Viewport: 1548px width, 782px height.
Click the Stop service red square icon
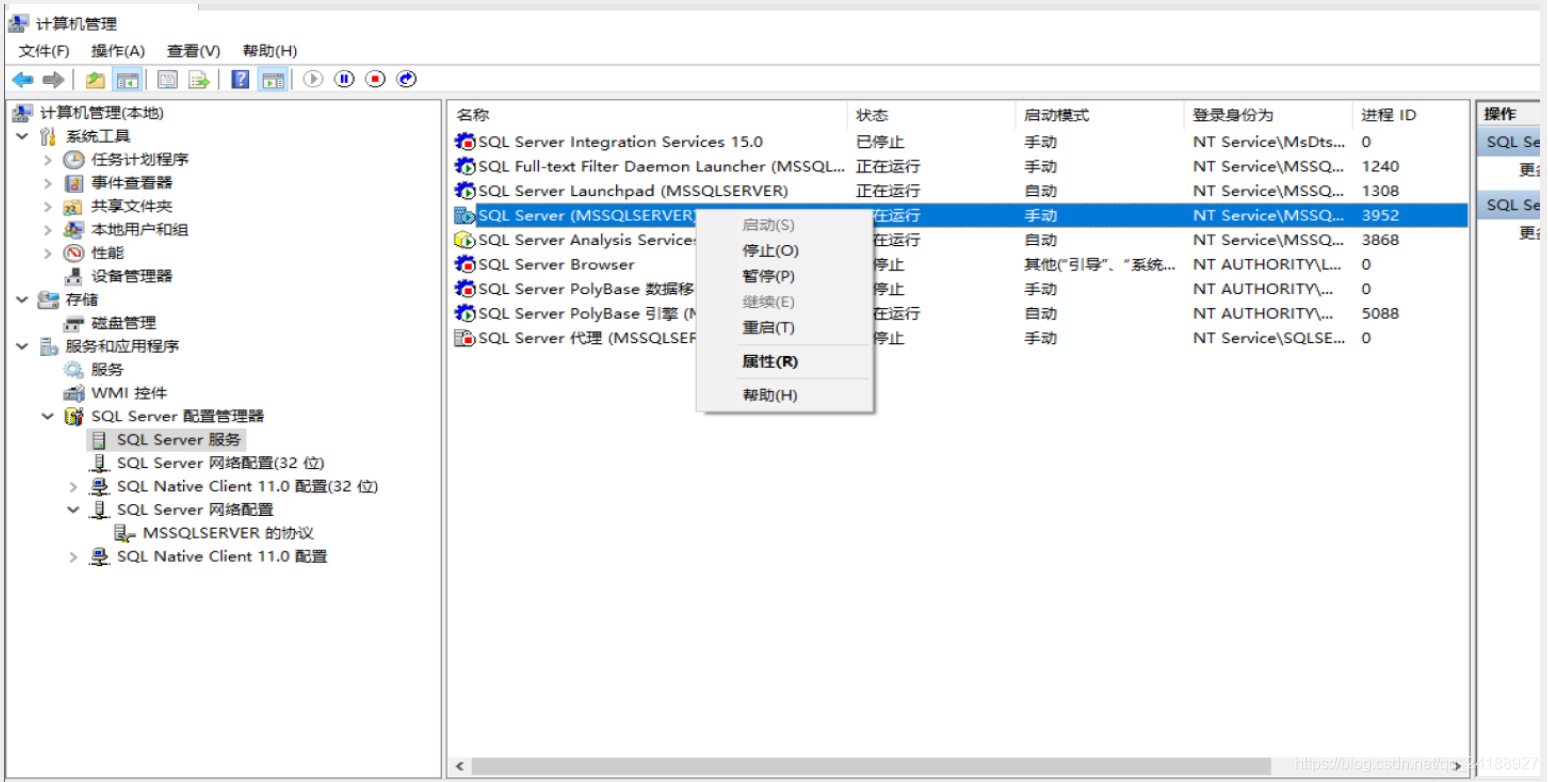[x=375, y=79]
